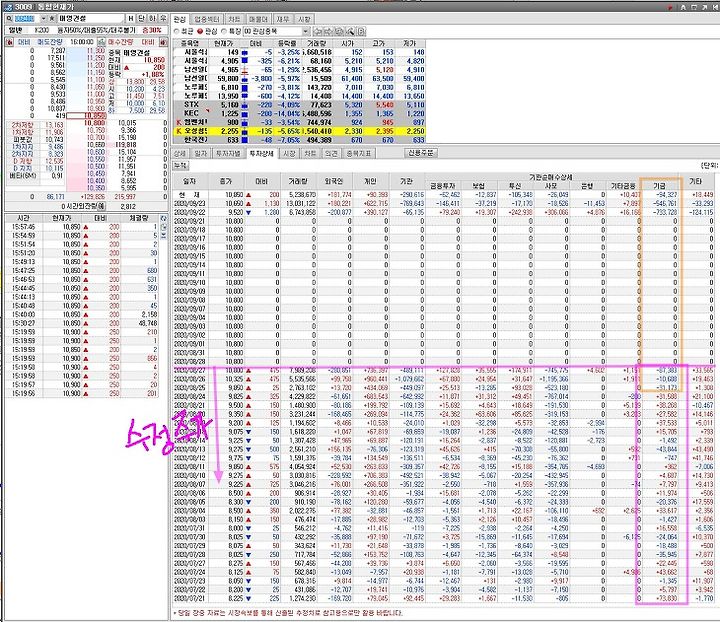Click the last toolbar icon in watchlist bar

pos(361,31)
